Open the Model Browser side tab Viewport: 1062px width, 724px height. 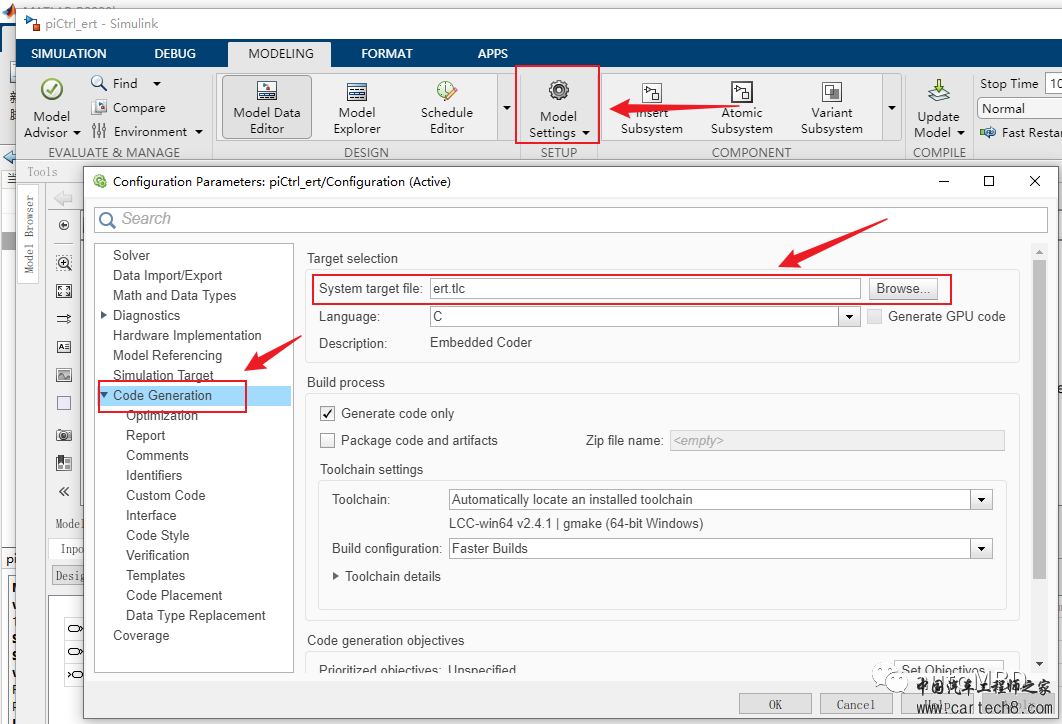pos(28,234)
